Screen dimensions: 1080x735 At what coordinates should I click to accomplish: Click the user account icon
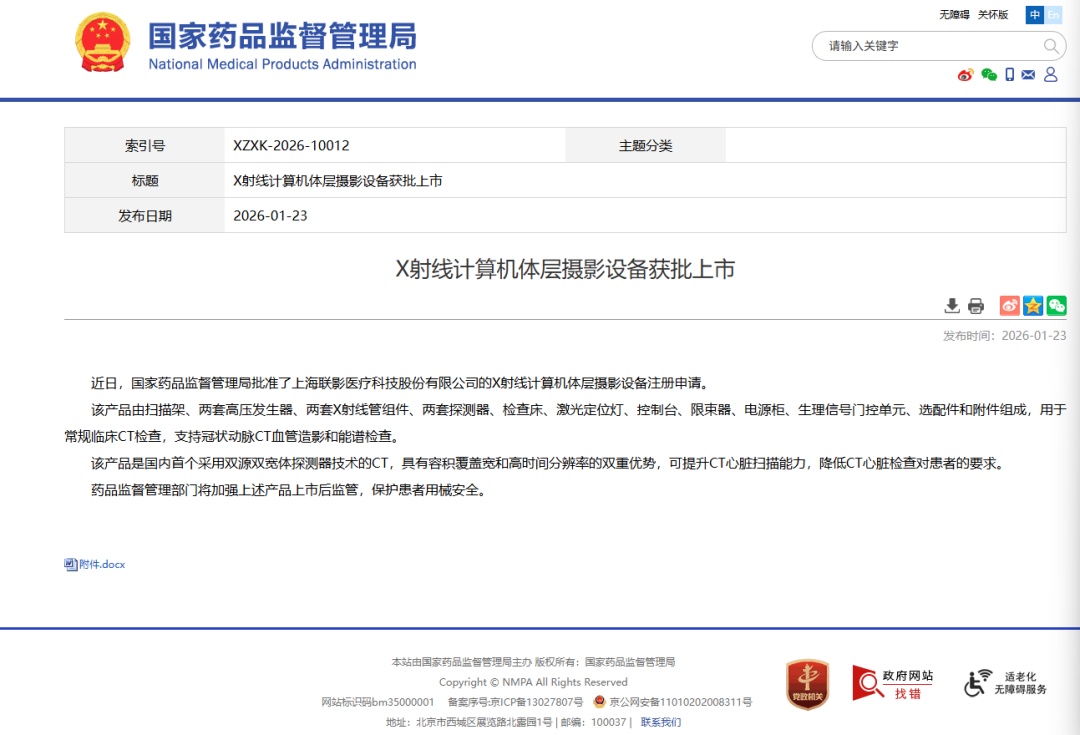coord(1051,75)
